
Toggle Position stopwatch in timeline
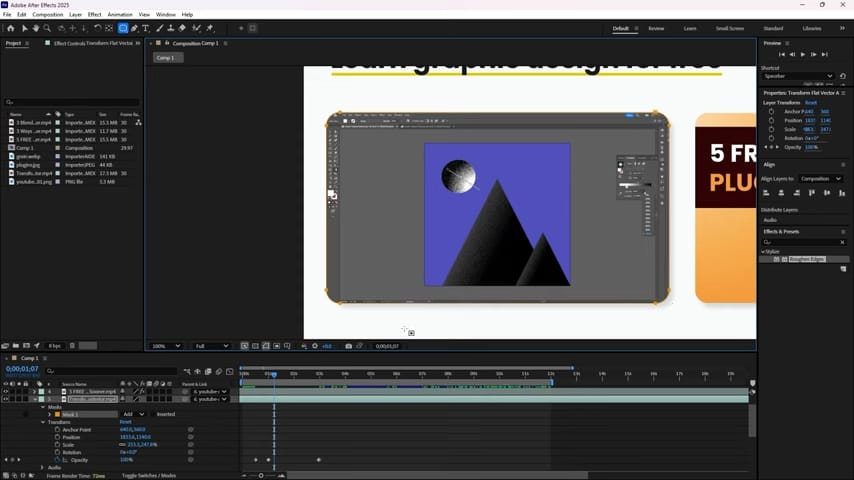point(57,437)
